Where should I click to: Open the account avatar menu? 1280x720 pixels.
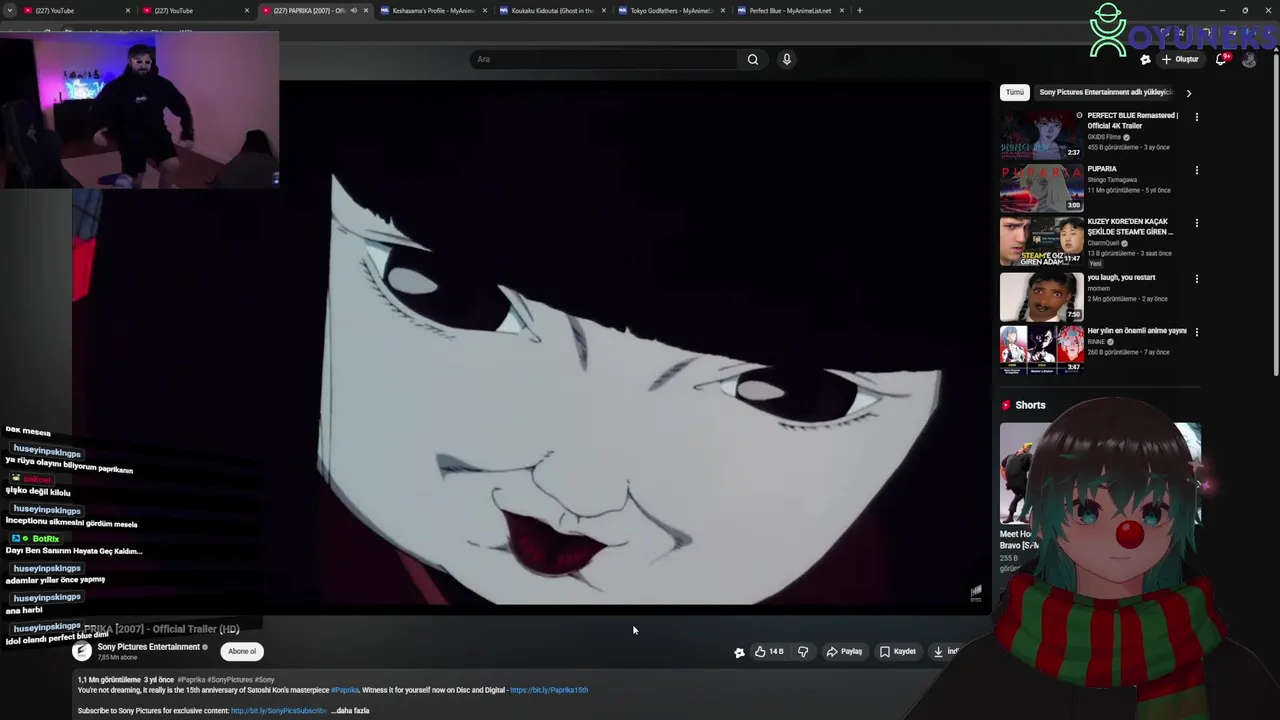pos(1249,59)
